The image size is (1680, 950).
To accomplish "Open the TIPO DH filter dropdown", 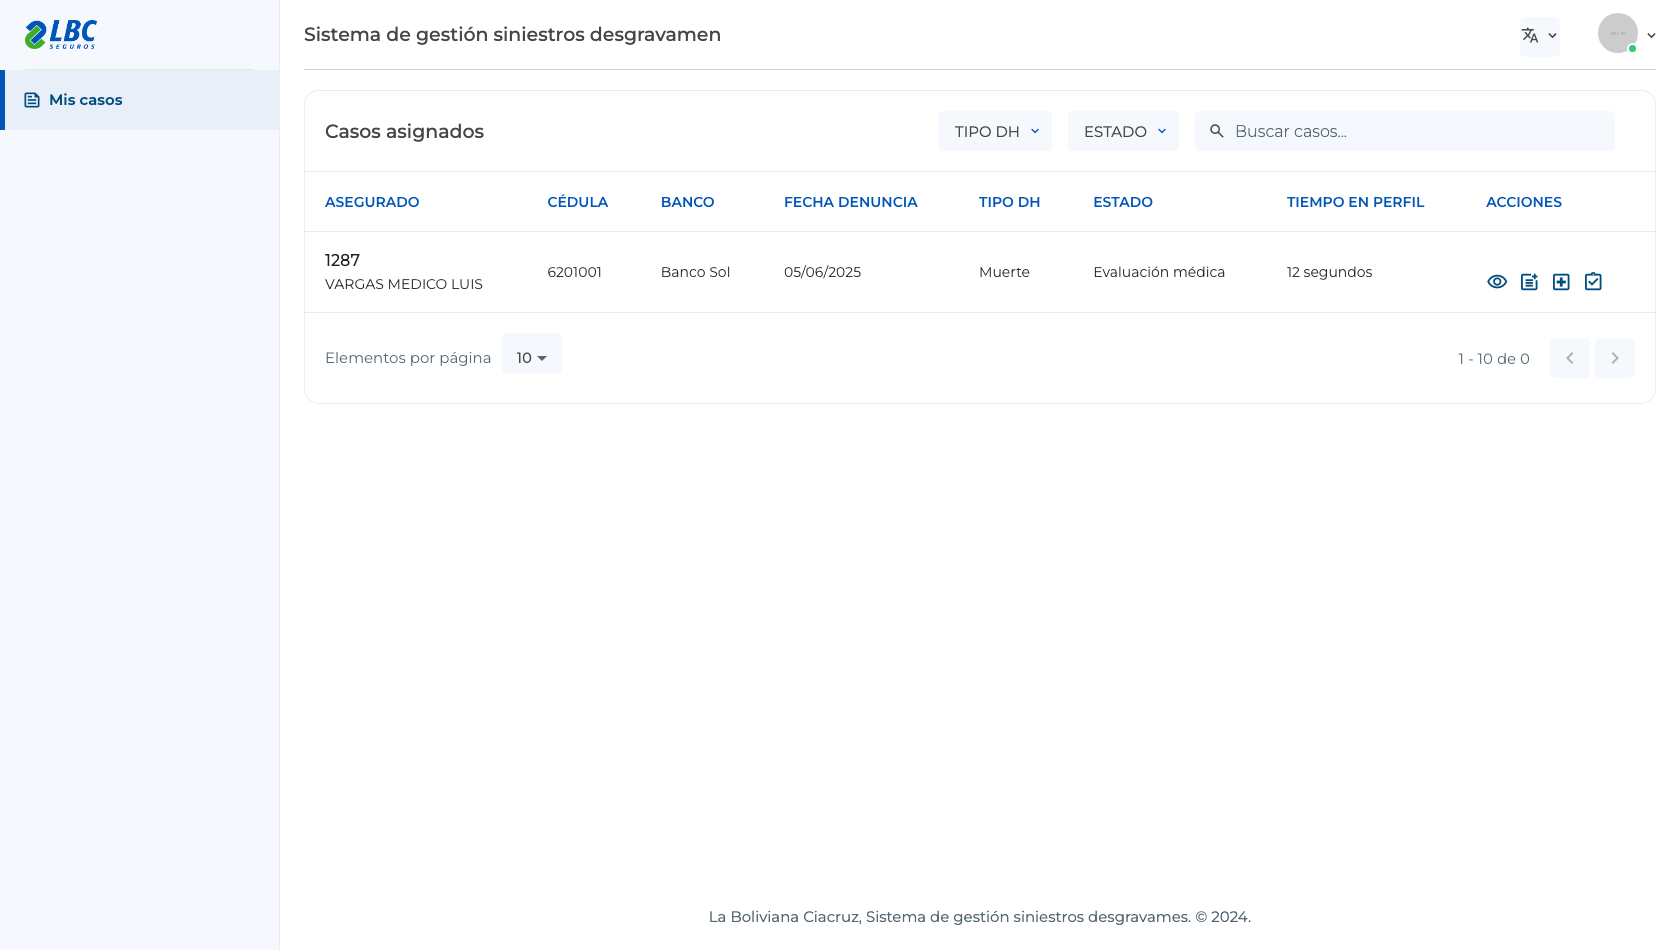I will pos(995,131).
